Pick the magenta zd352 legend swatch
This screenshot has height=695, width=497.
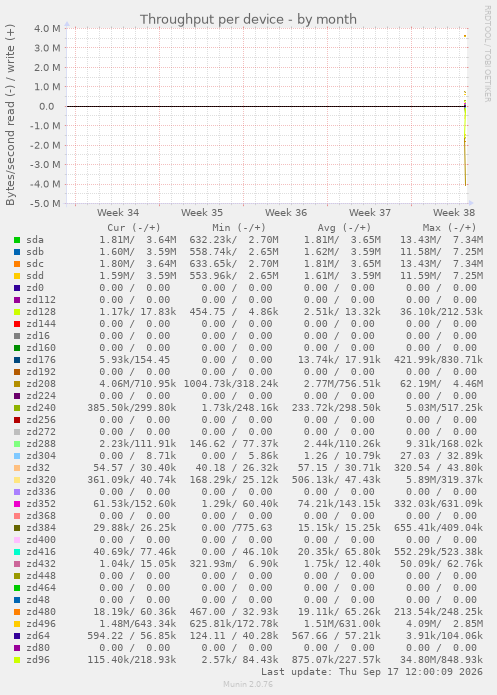pyautogui.click(x=17, y=504)
